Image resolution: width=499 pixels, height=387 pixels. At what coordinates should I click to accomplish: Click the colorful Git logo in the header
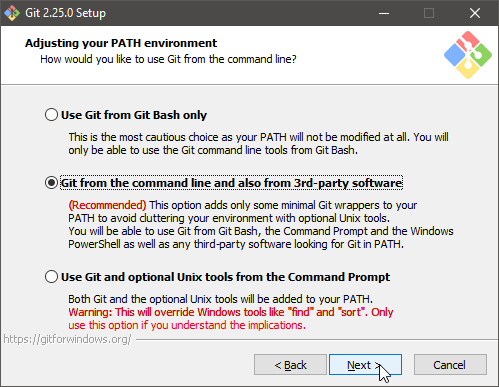[468, 55]
